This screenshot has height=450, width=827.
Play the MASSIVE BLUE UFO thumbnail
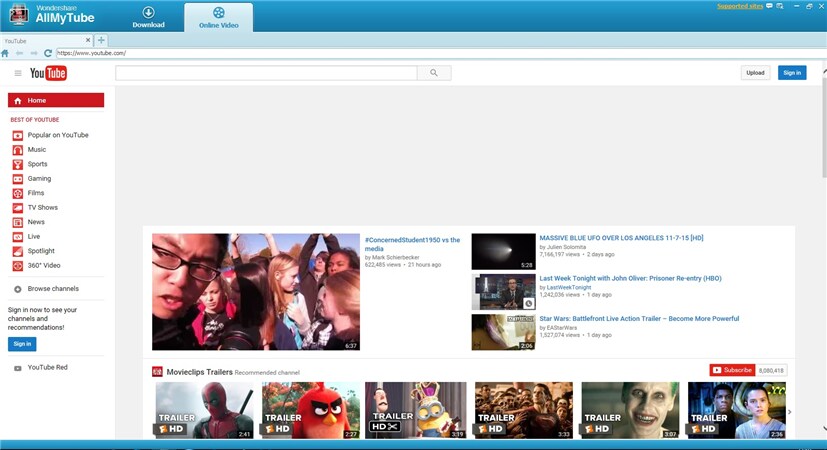(x=503, y=252)
